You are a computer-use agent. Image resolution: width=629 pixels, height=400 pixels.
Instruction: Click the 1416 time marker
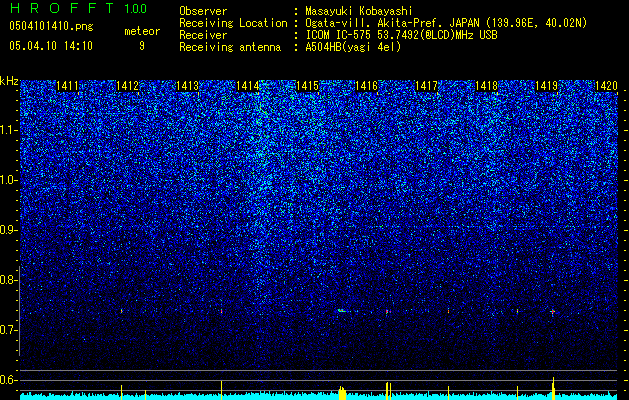pyautogui.click(x=366, y=86)
